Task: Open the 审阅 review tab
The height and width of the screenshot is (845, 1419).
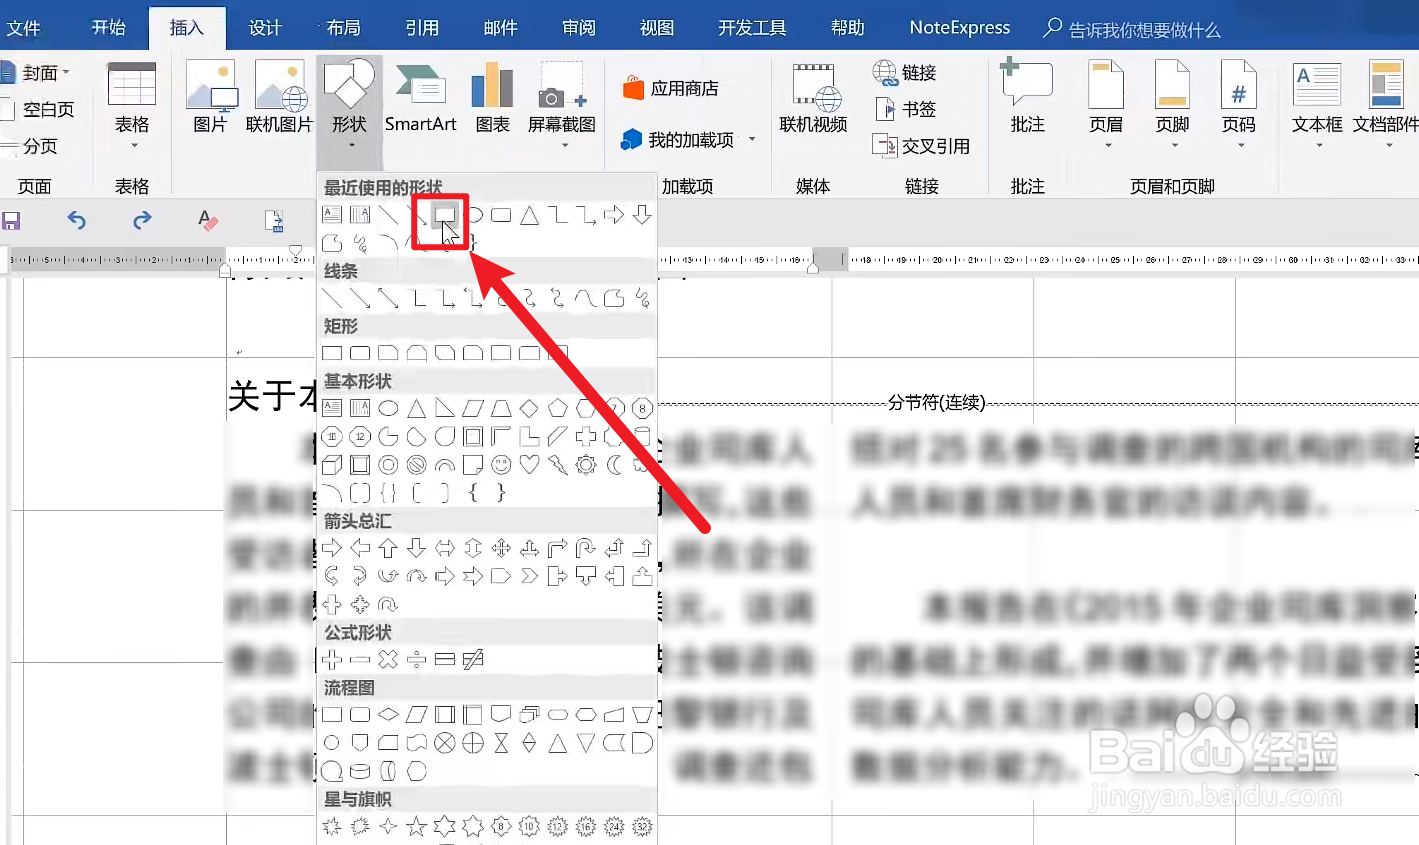Action: pos(579,28)
